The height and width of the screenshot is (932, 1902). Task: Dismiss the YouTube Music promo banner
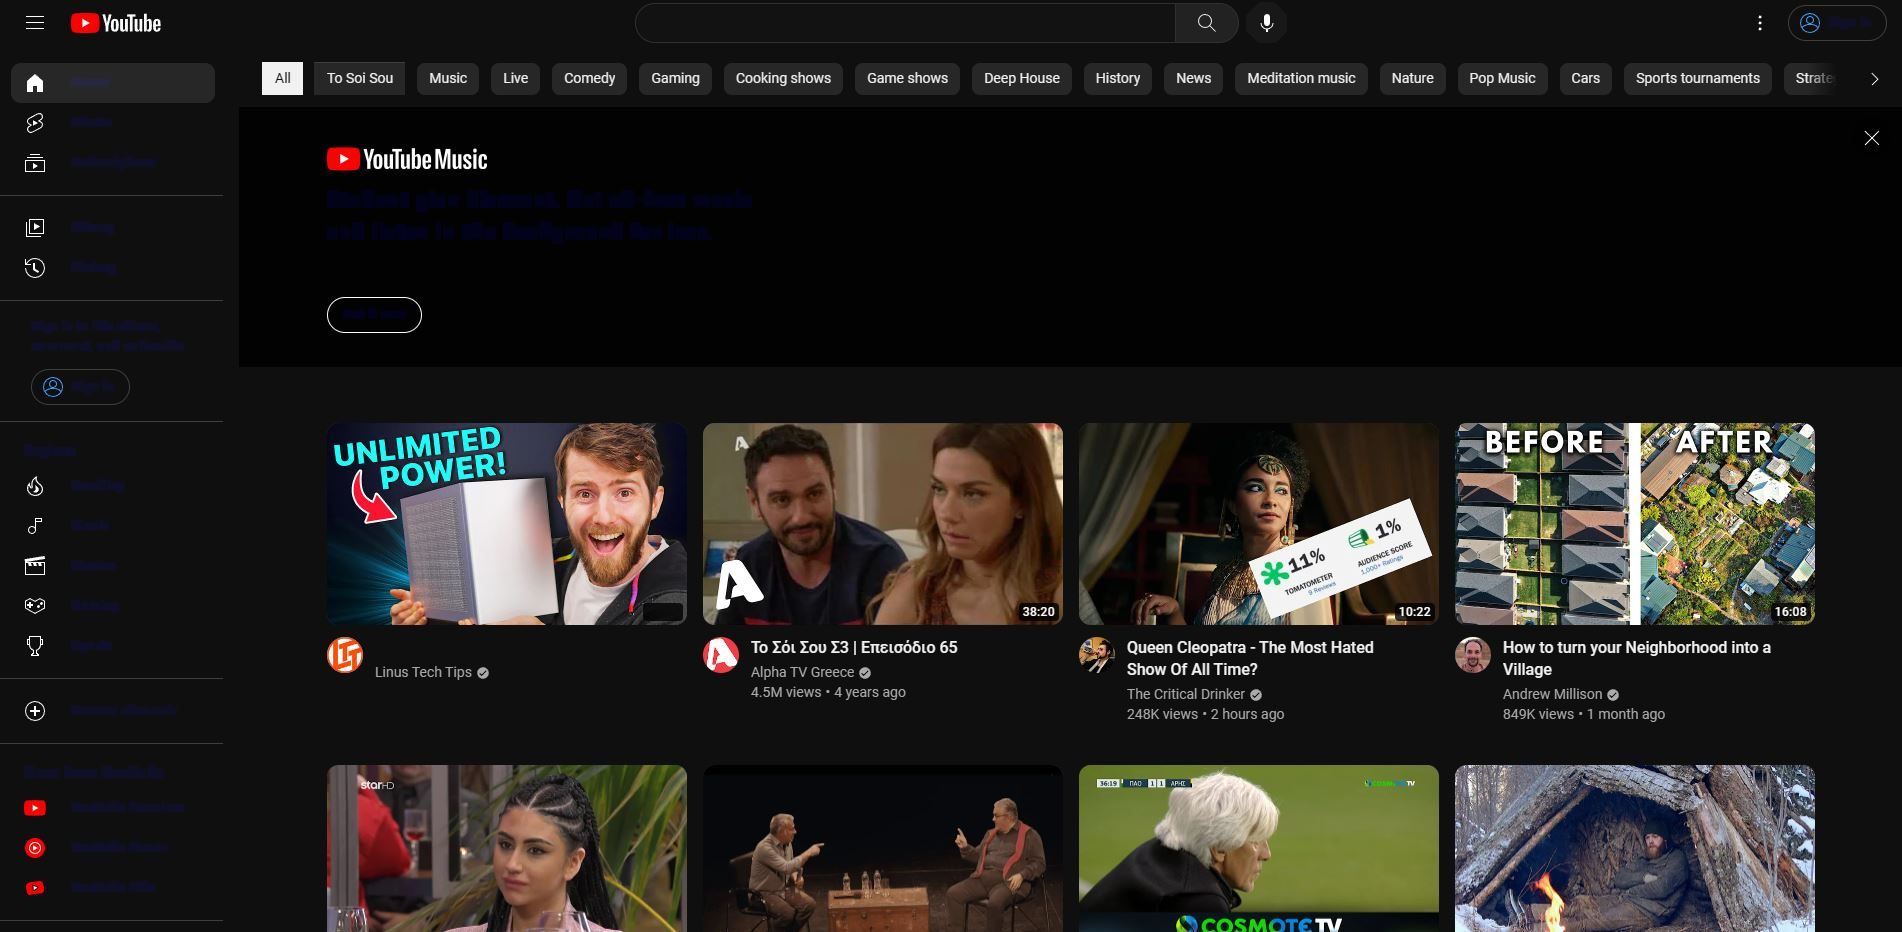(1872, 138)
